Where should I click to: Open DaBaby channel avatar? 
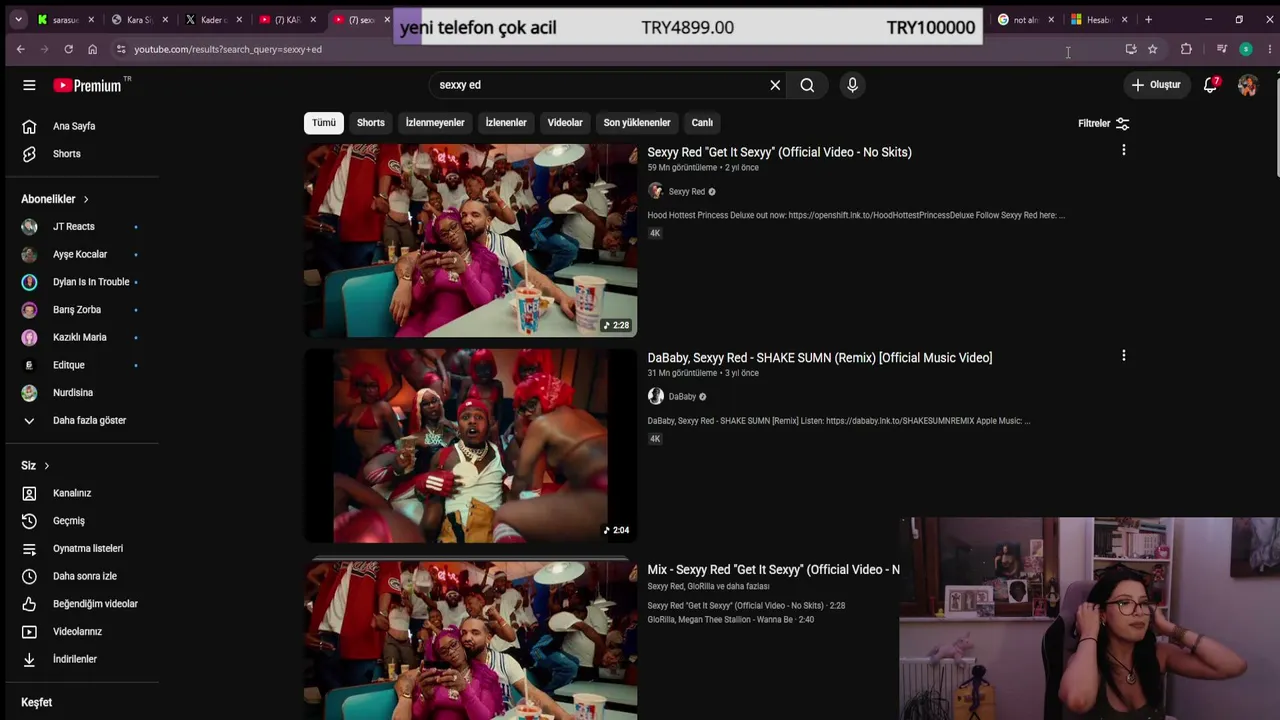coord(656,397)
